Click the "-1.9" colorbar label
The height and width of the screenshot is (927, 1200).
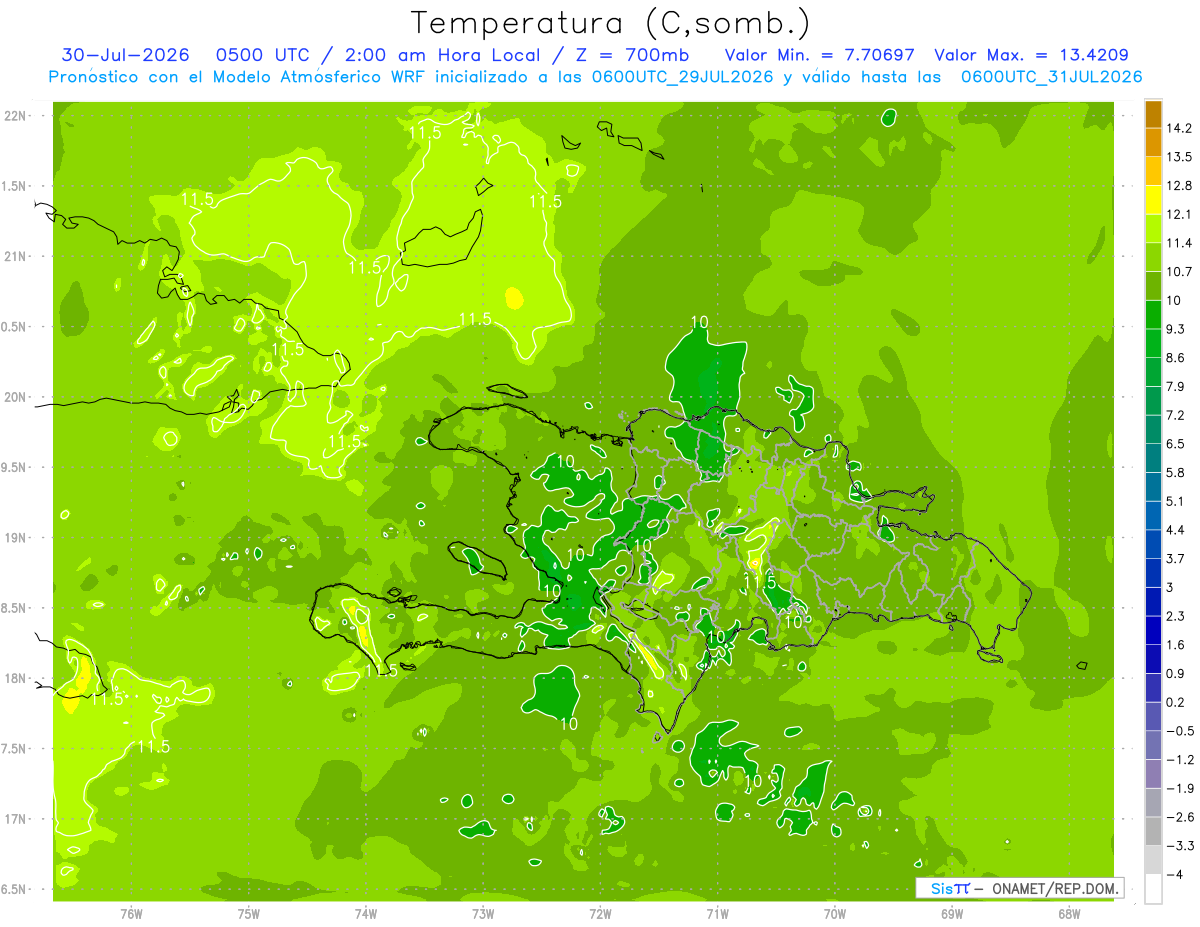[x=1180, y=789]
